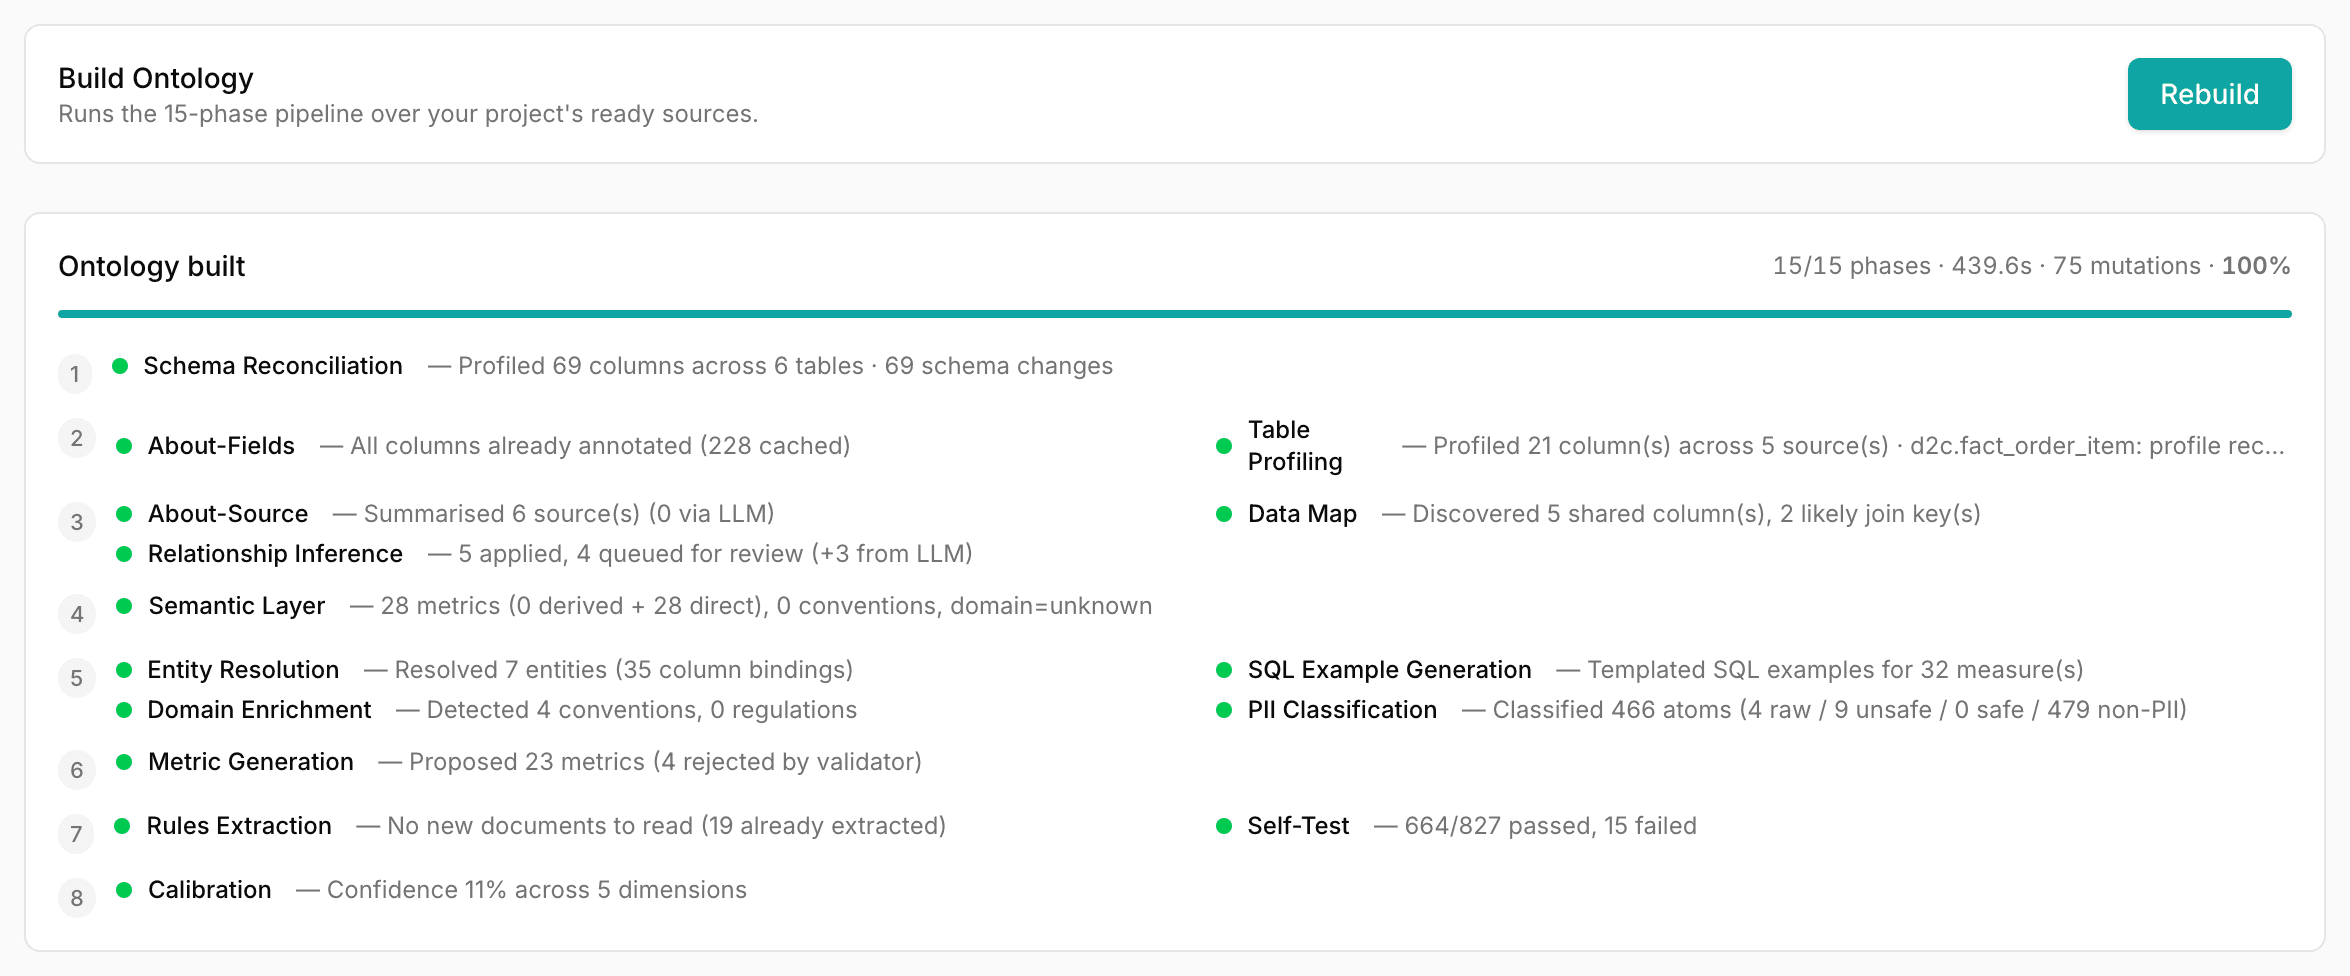2350x976 pixels.
Task: Open the PII Classification phase
Action: pyautogui.click(x=1342, y=710)
